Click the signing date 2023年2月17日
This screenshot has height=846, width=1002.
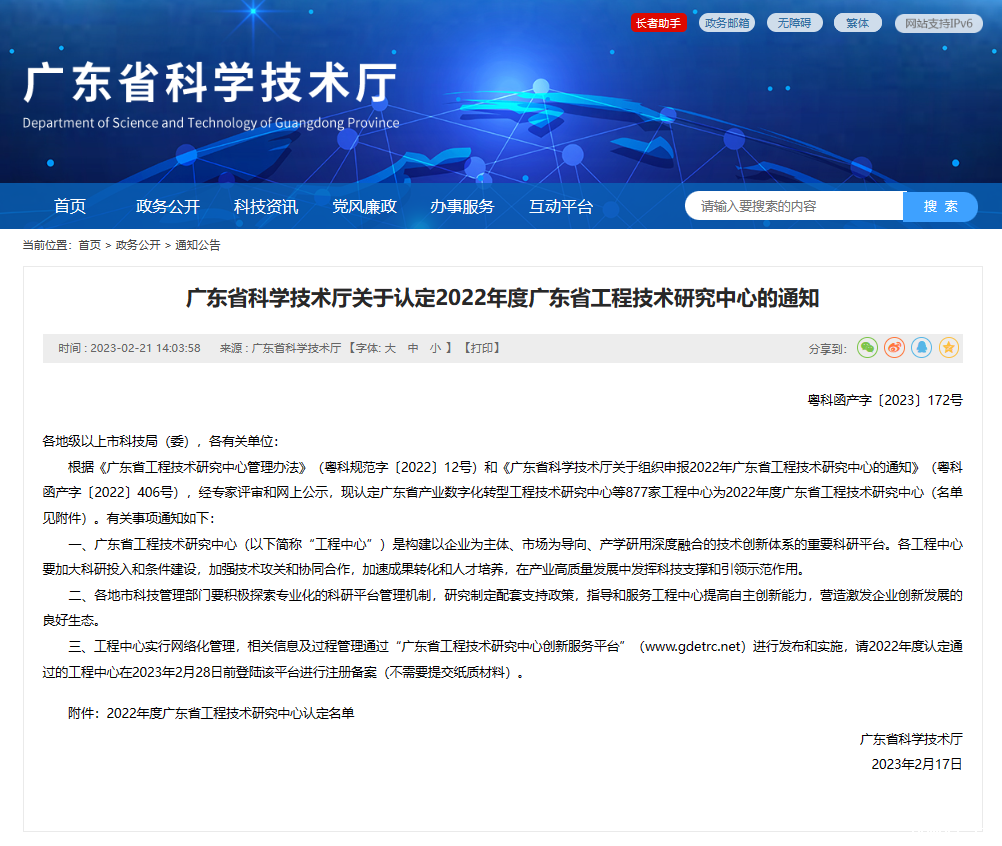point(917,764)
